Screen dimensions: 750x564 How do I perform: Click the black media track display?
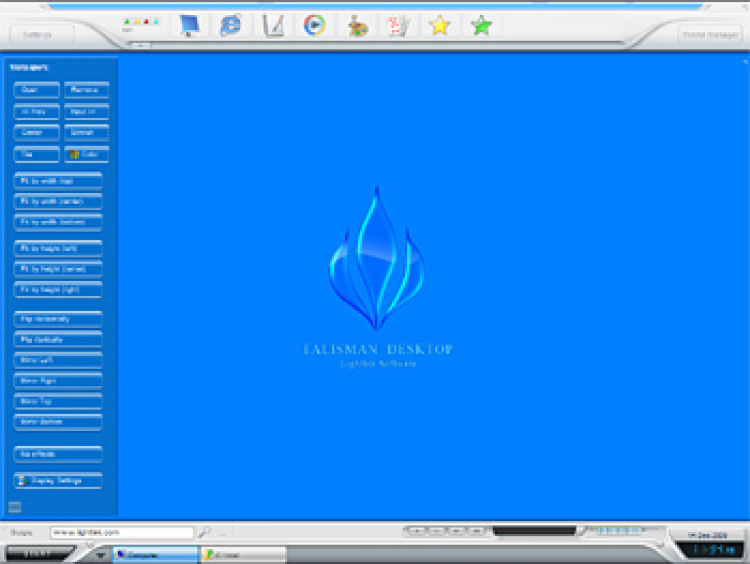pos(534,531)
